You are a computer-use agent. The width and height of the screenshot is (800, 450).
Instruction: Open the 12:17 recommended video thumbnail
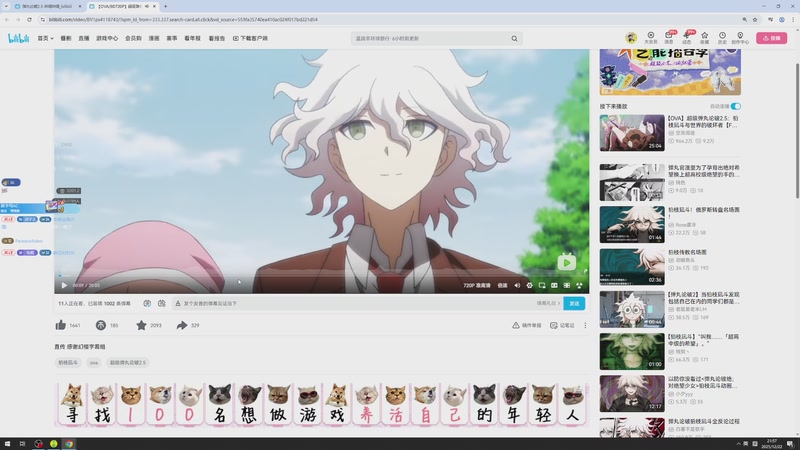[x=632, y=394]
